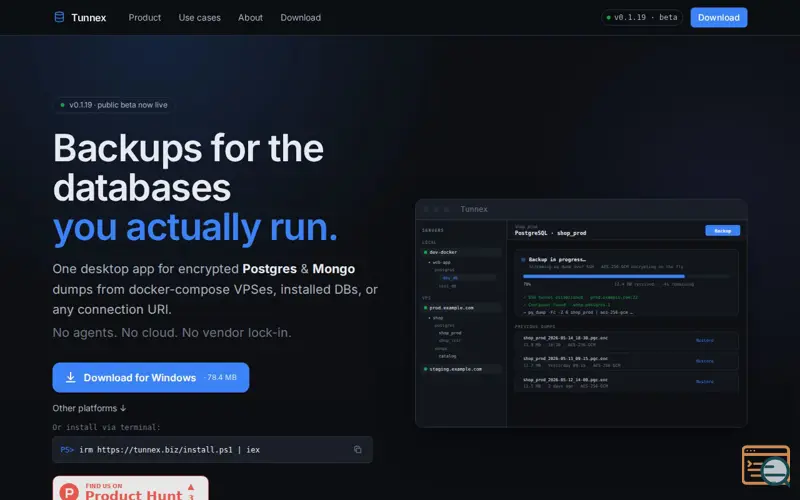The width and height of the screenshot is (800, 500).
Task: Restore the shop_prod 05-14 dump
Action: click(x=705, y=340)
